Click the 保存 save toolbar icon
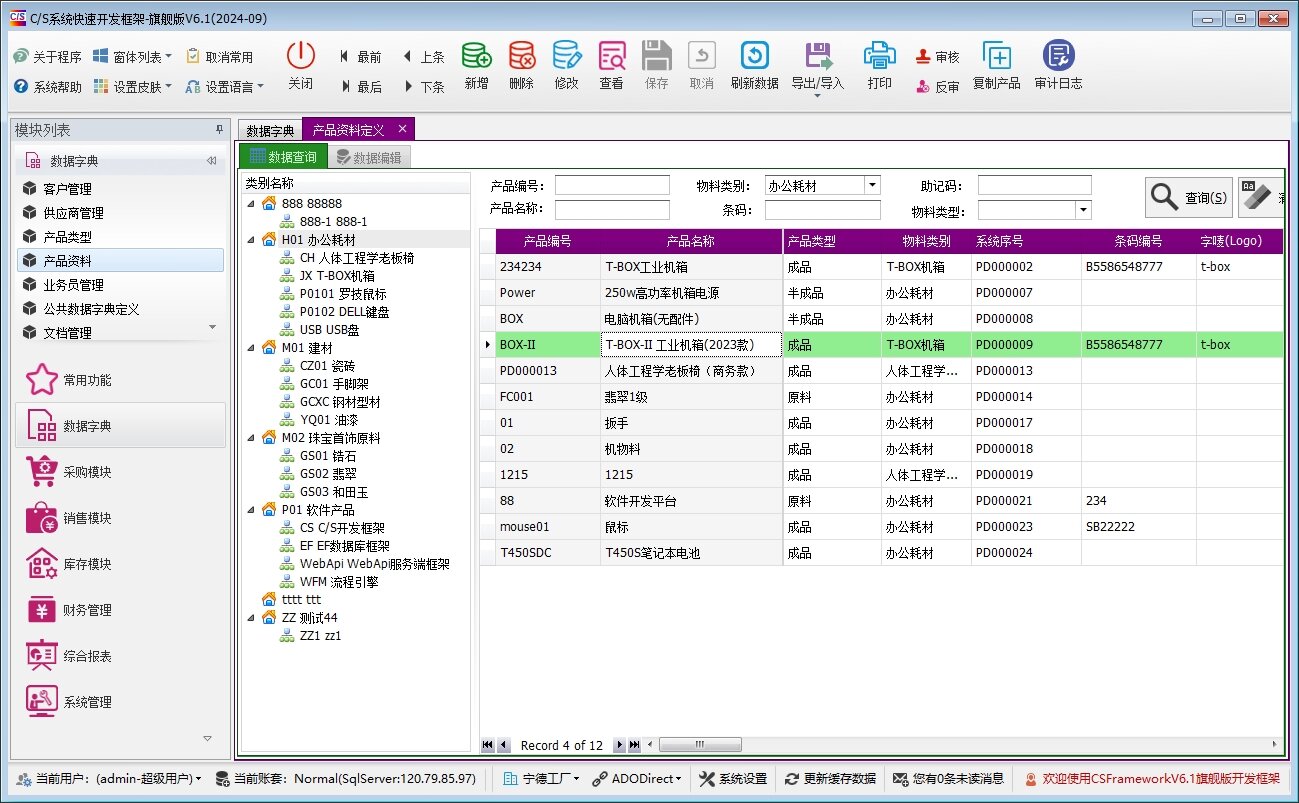This screenshot has height=803, width=1299. (x=656, y=65)
